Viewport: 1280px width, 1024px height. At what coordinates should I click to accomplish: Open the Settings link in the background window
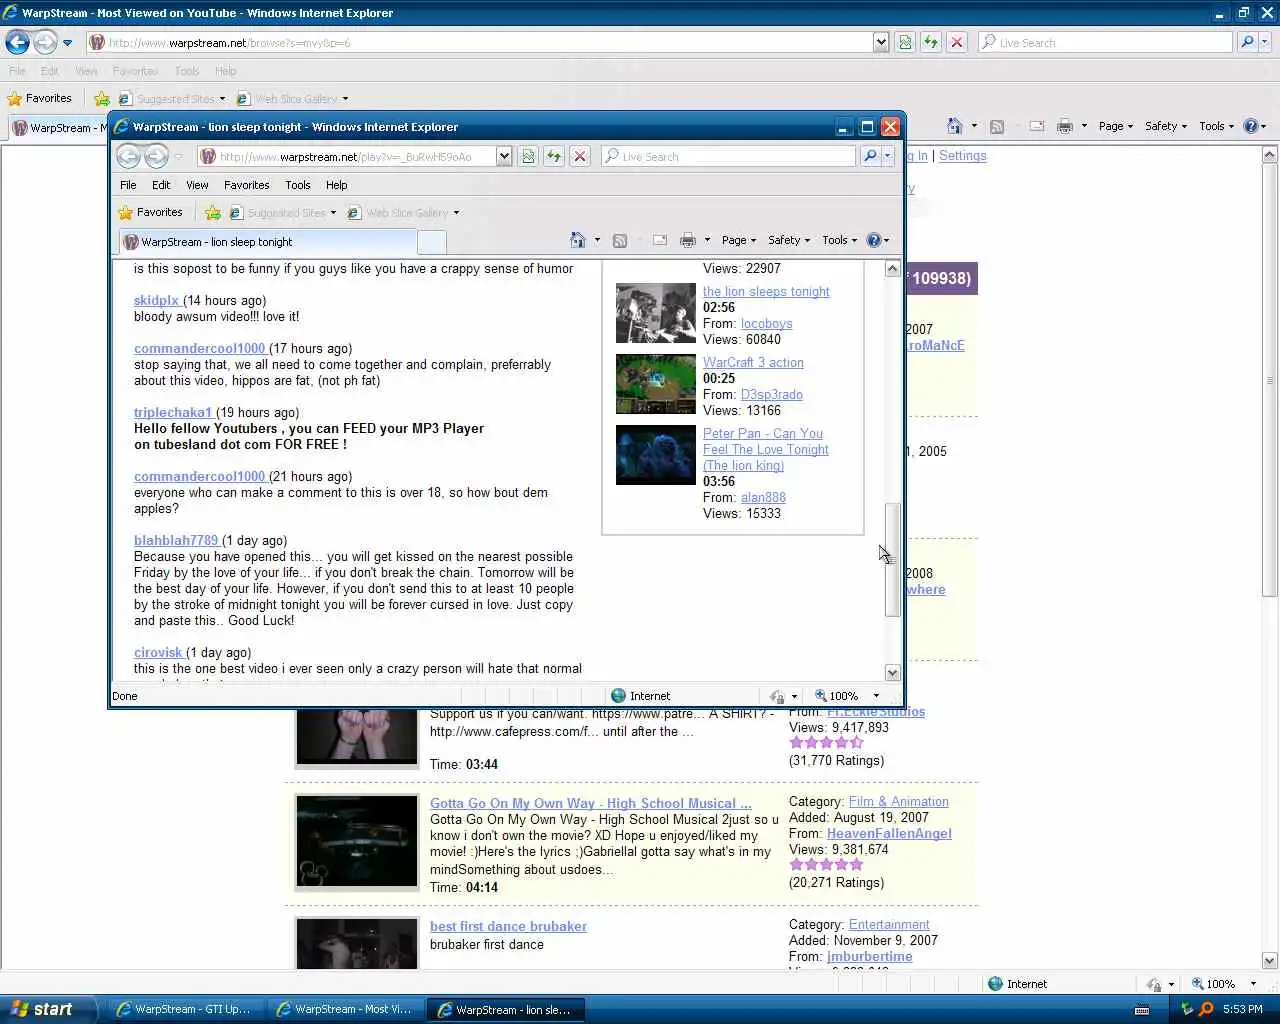point(962,155)
